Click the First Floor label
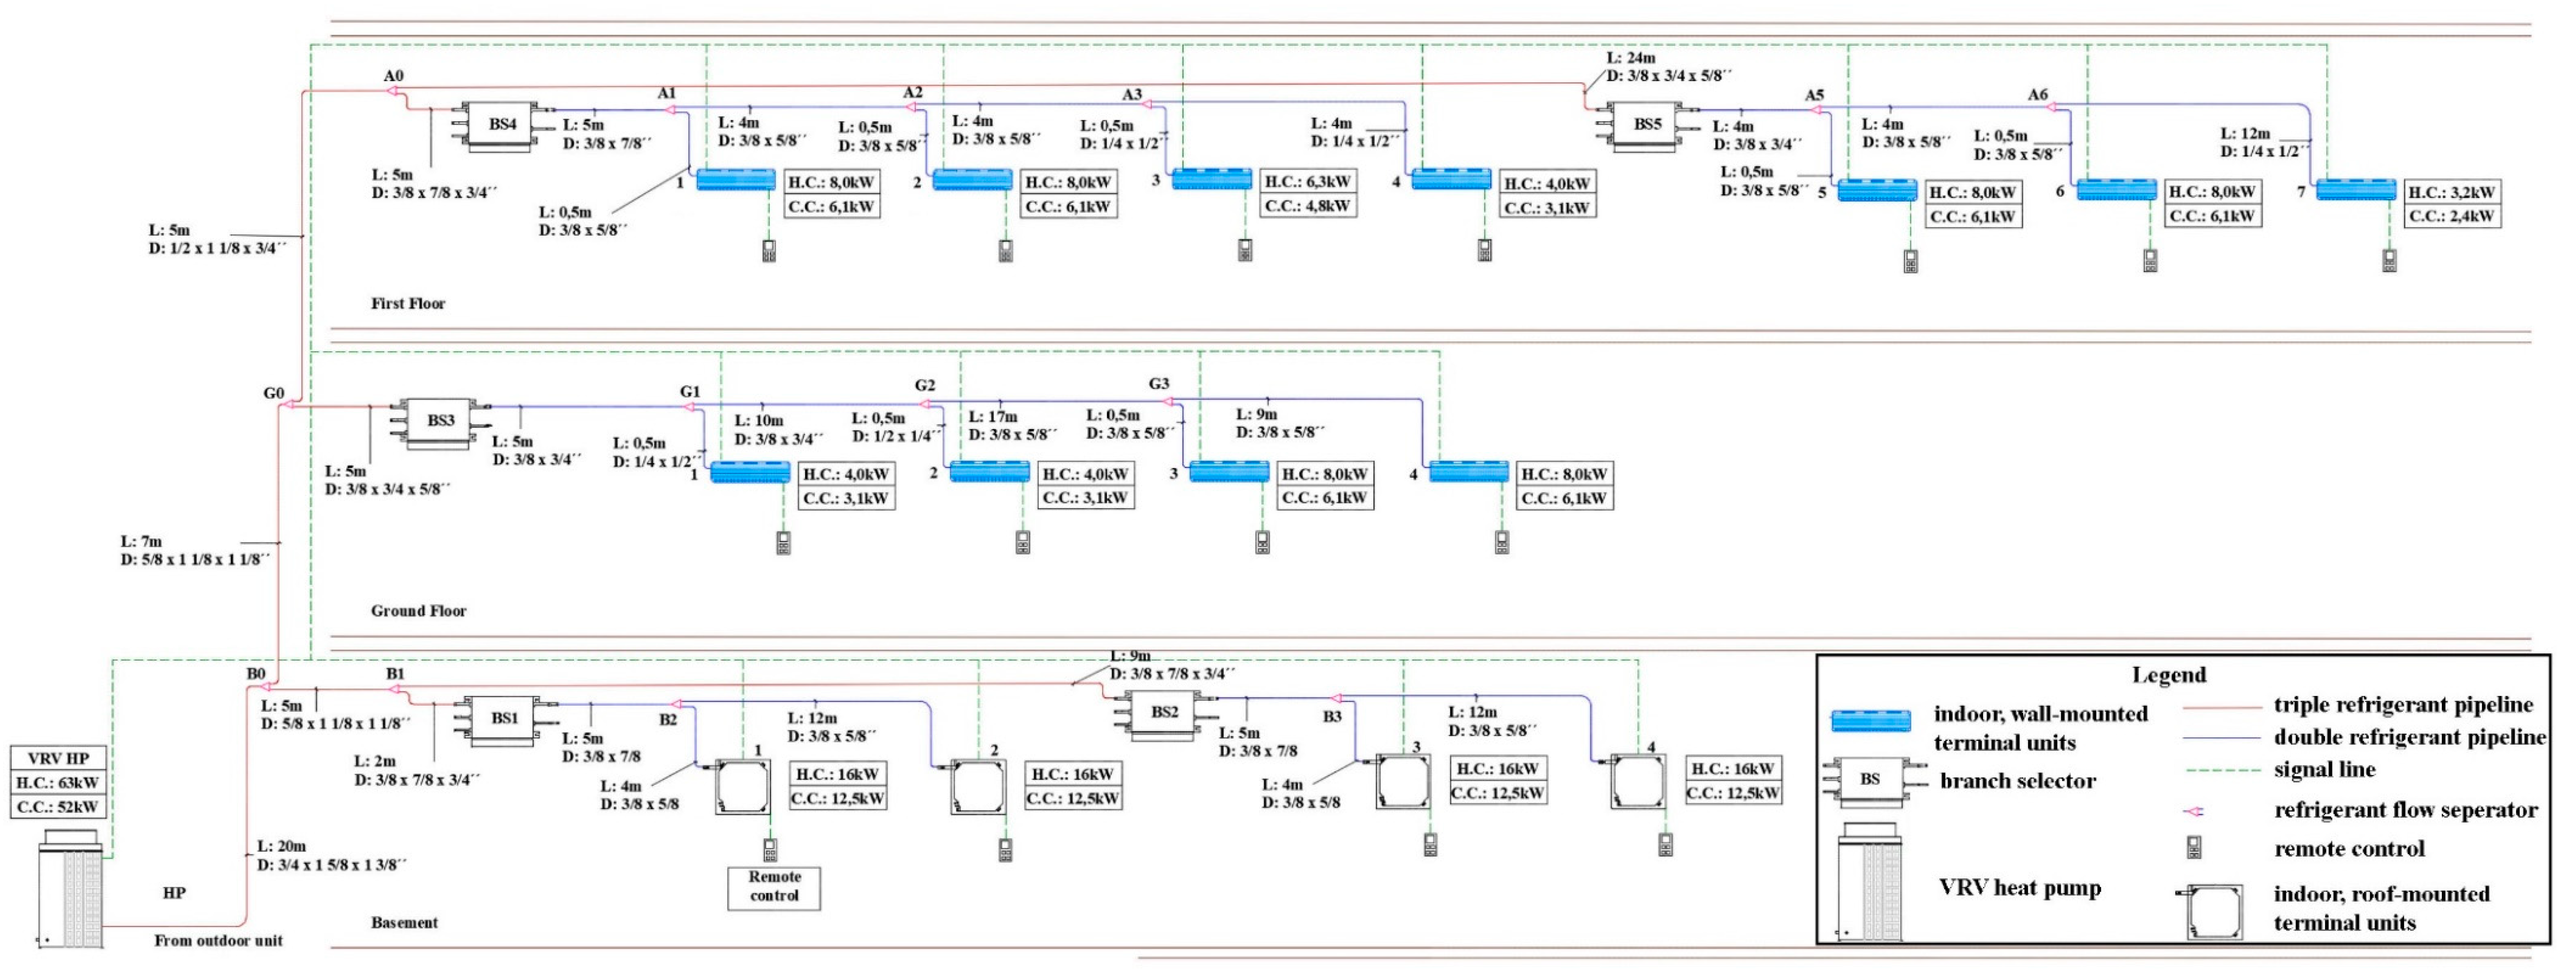Viewport: 2576px width, 976px height. pos(408,303)
